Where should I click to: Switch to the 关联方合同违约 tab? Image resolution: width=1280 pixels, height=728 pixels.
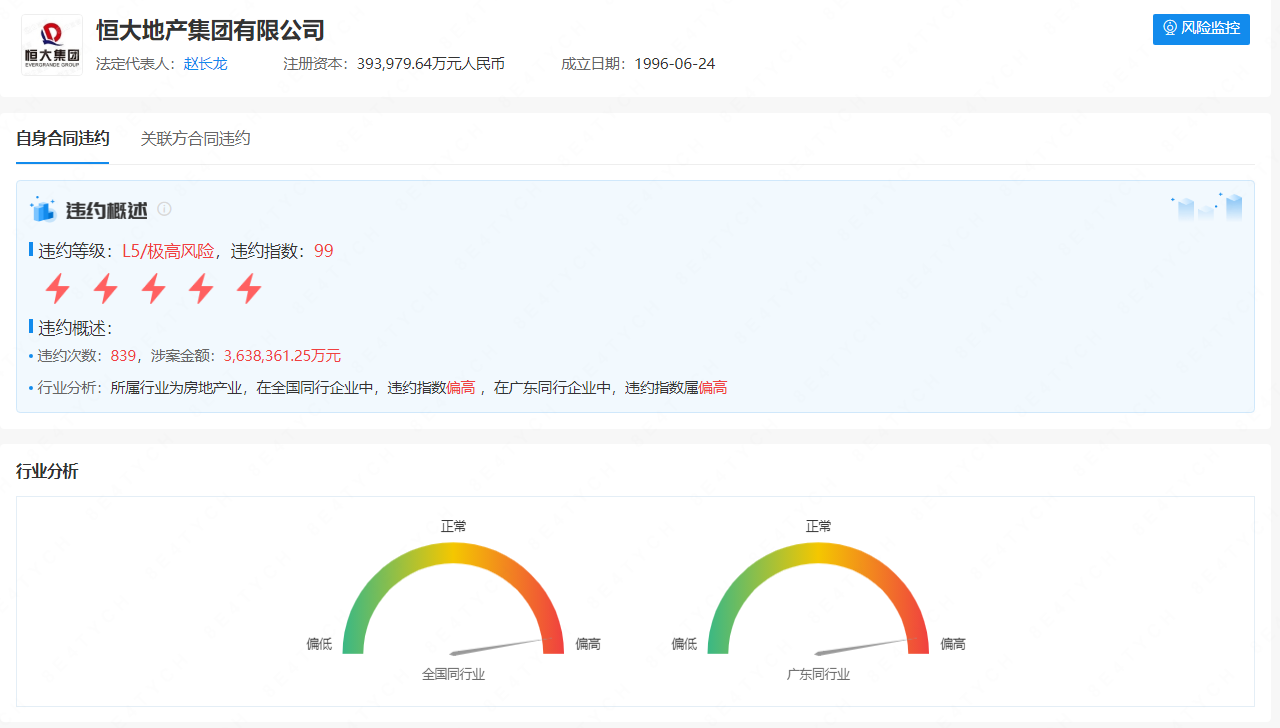195,139
